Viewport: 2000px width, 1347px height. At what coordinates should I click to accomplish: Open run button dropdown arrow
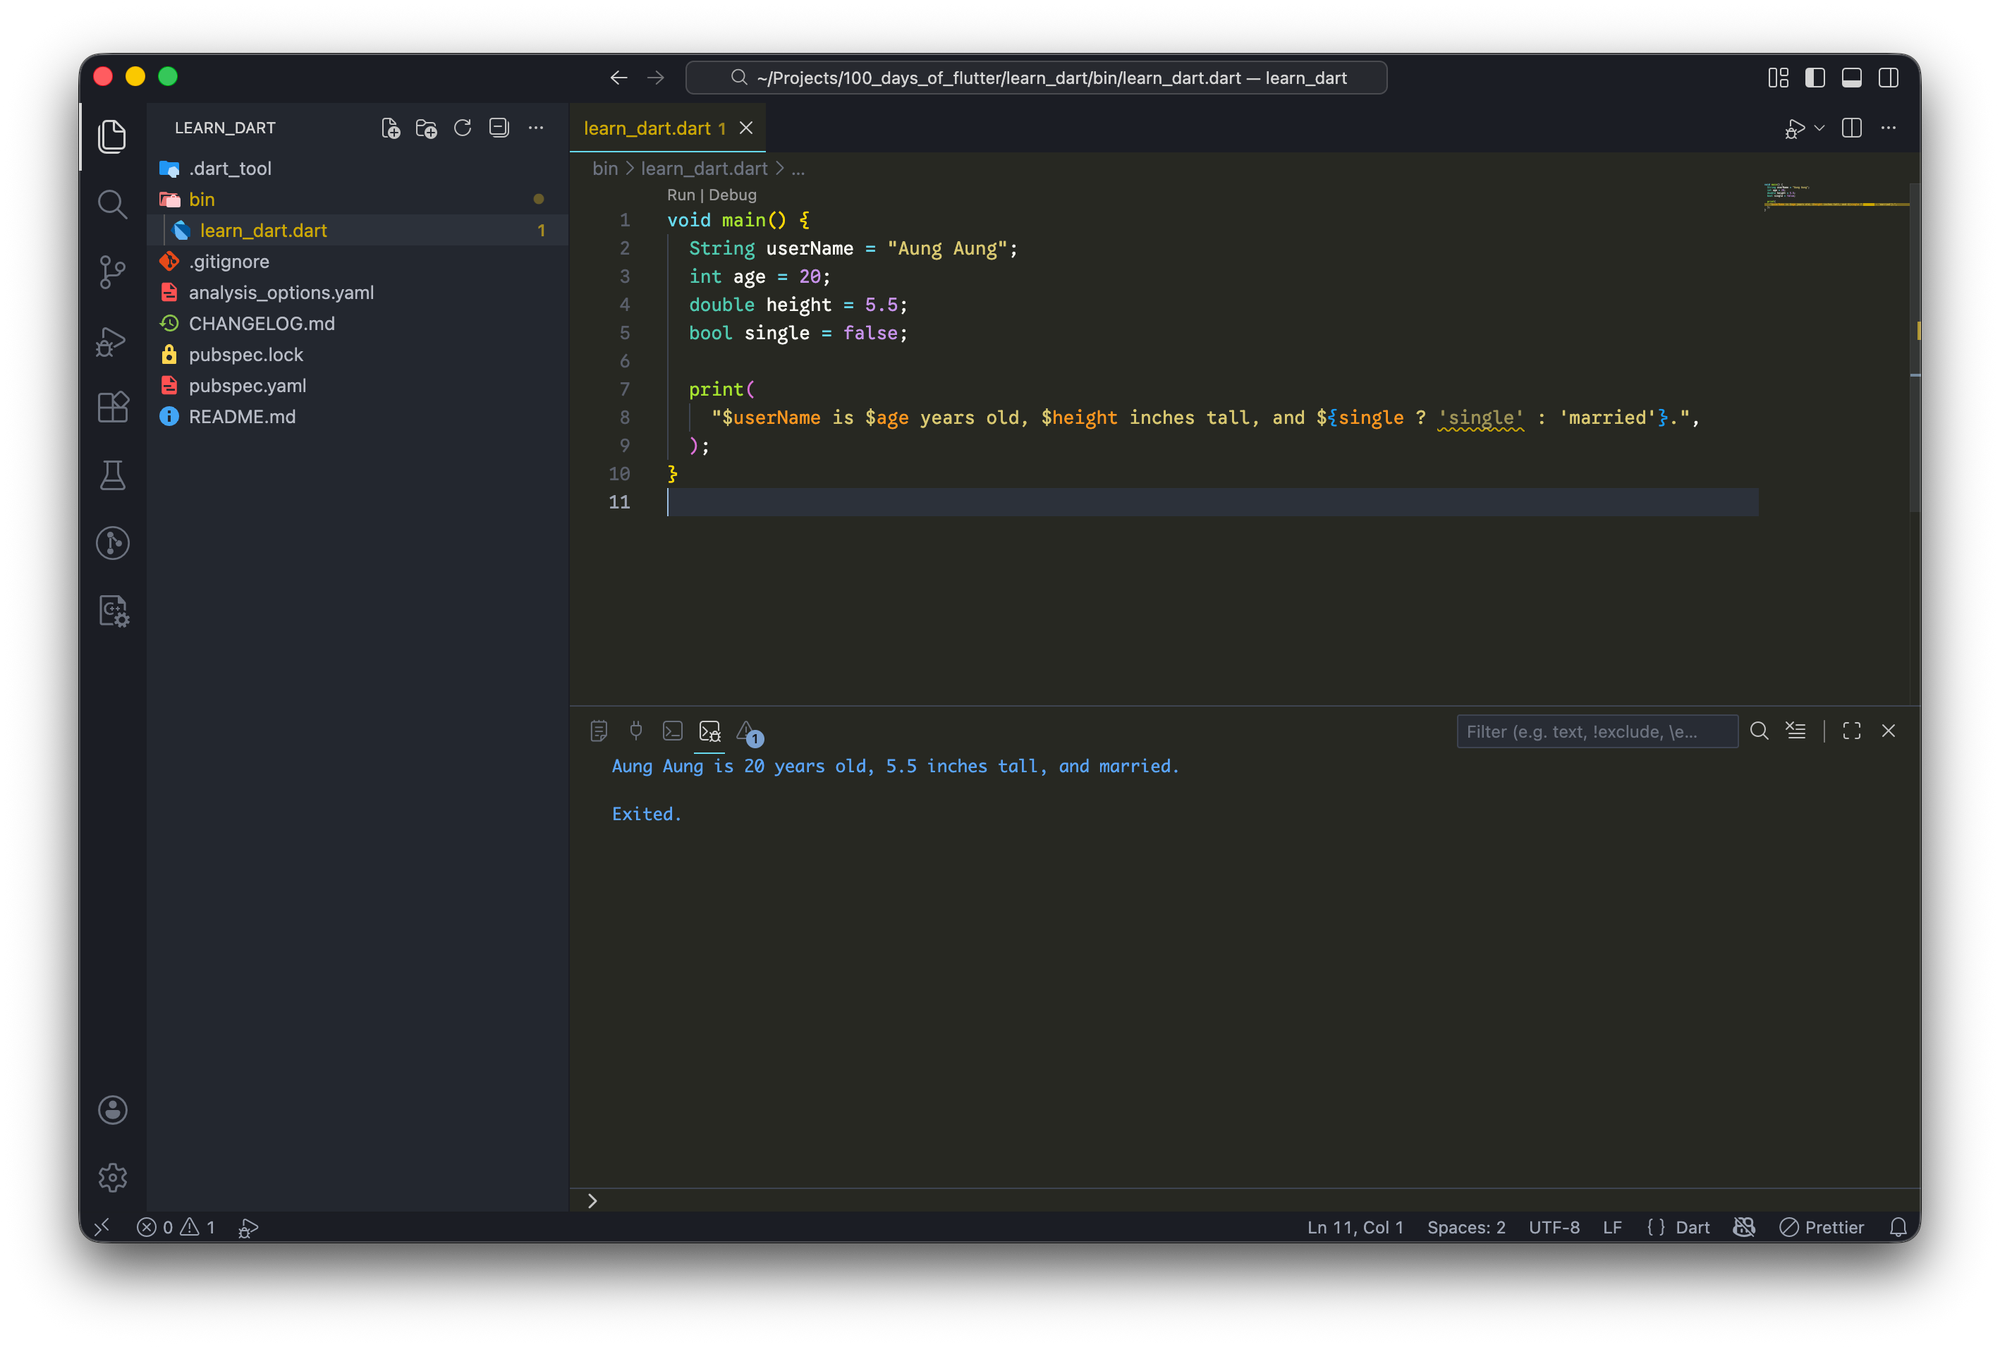click(x=1819, y=128)
